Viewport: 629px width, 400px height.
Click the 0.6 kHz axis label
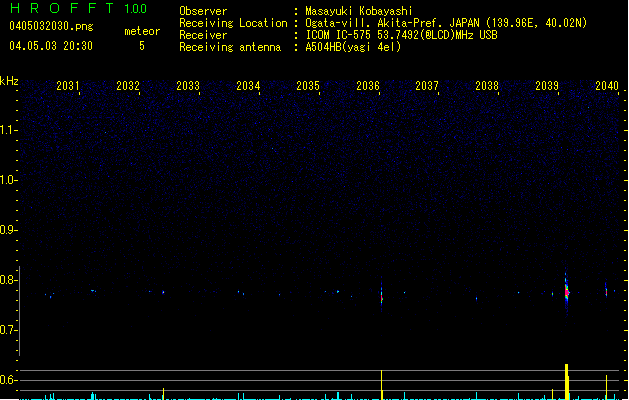pyautogui.click(x=8, y=380)
